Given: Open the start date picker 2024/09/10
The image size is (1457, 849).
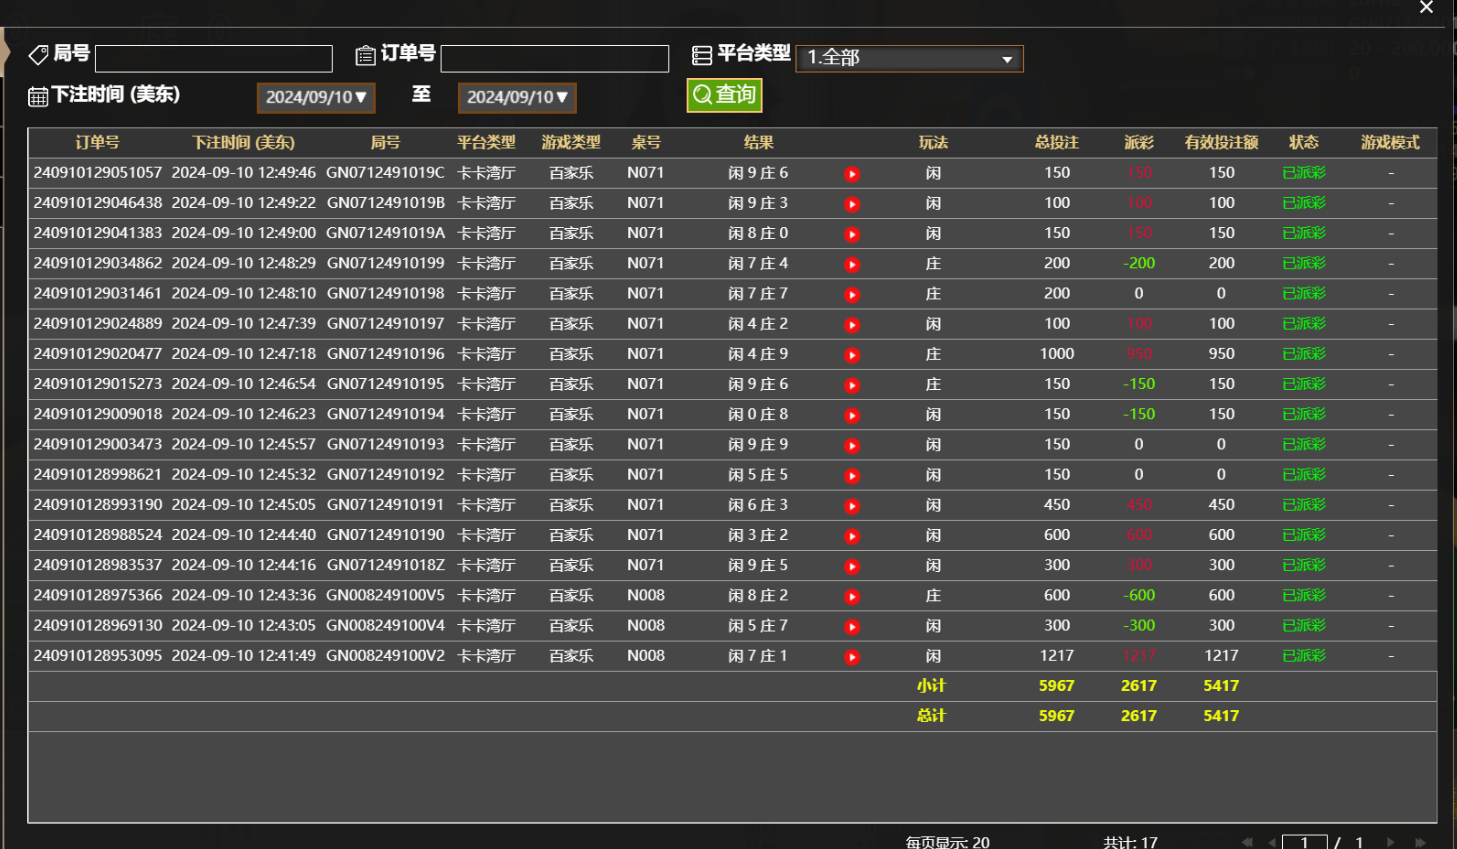Looking at the screenshot, I should point(316,97).
